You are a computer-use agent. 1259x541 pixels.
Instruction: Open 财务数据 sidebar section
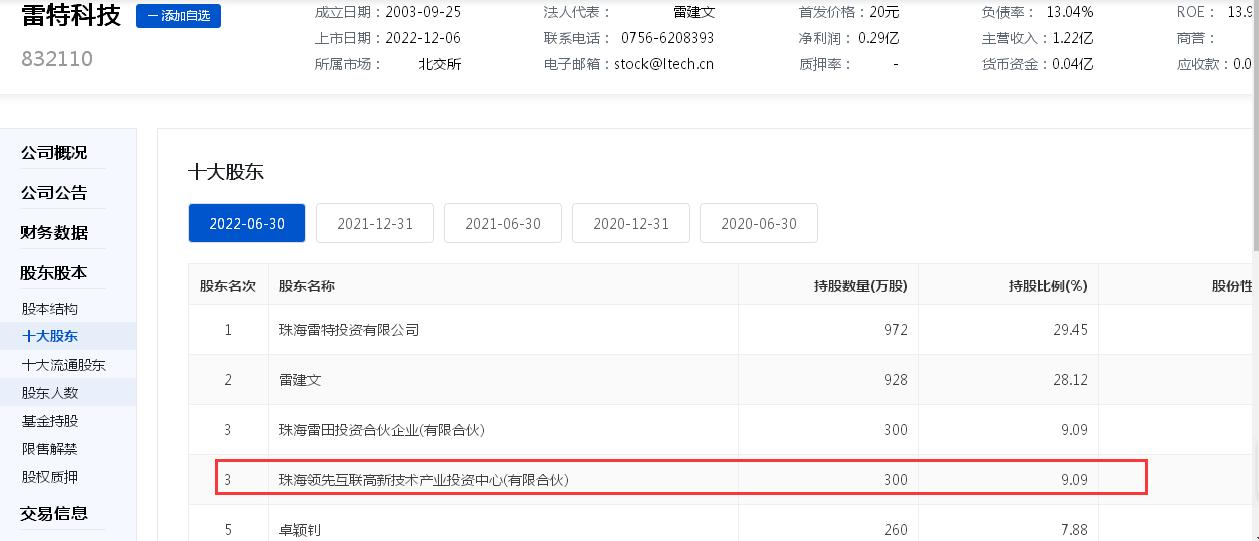(54, 233)
